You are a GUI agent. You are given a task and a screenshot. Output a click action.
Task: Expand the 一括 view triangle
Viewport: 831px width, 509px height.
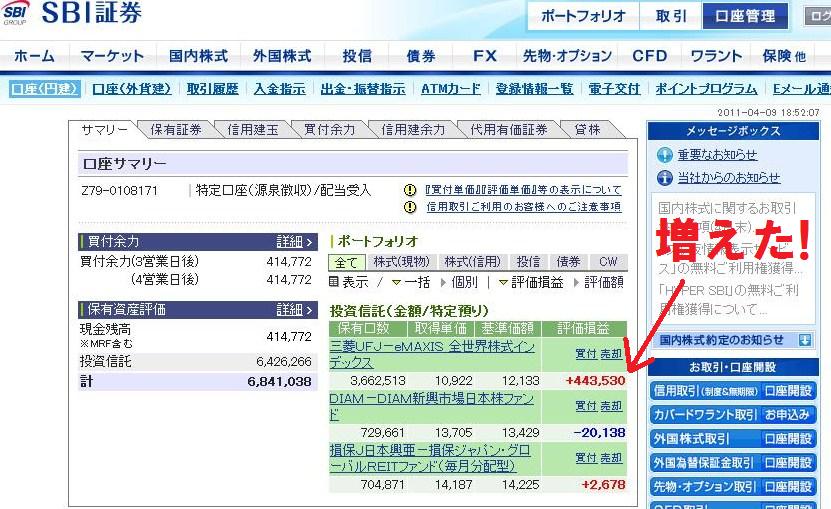click(396, 283)
